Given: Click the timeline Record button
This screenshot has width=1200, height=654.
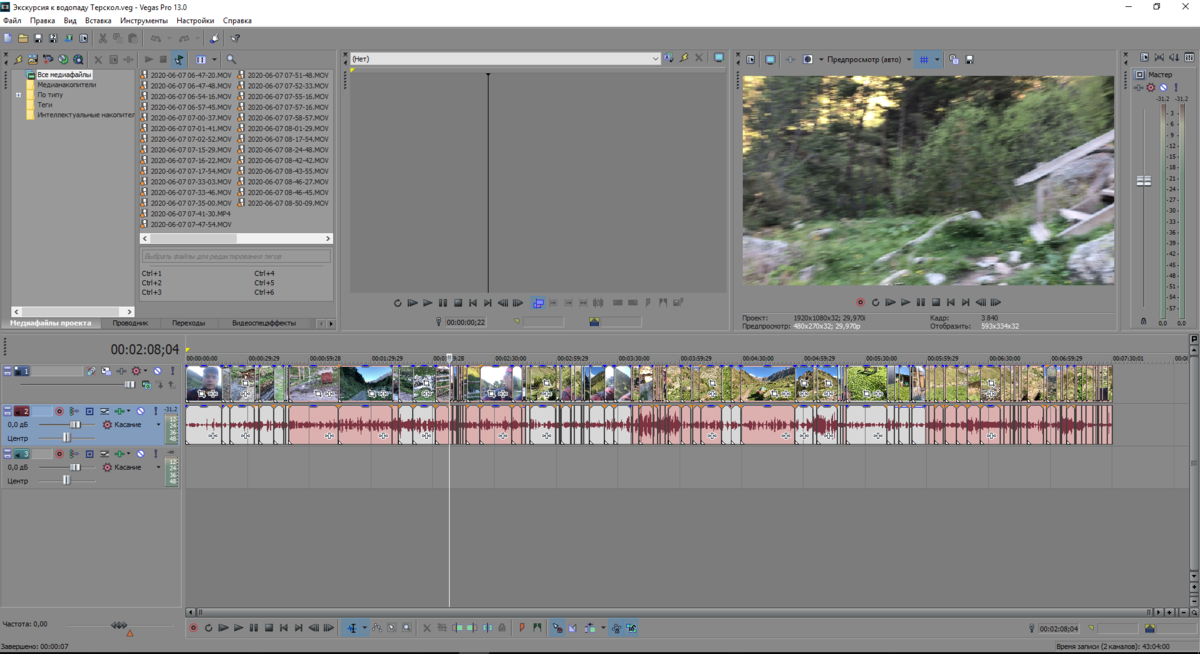Looking at the screenshot, I should click(x=193, y=628).
